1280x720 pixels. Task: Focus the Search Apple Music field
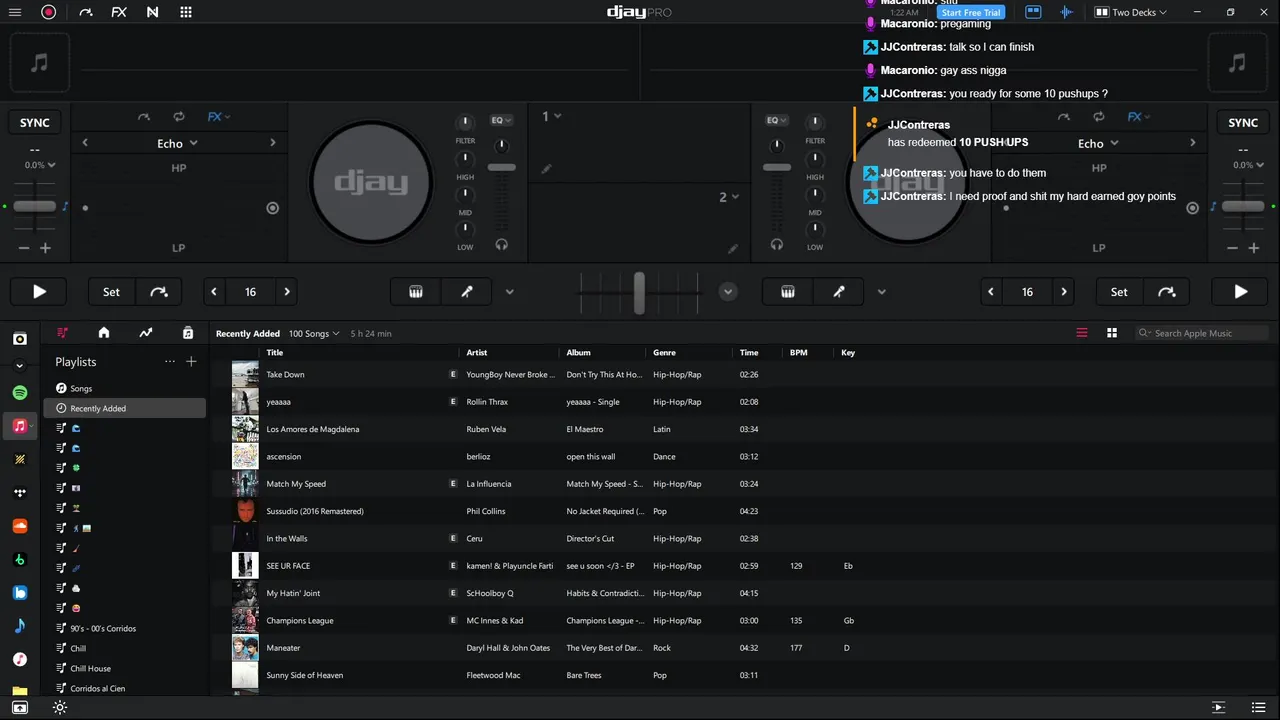click(1202, 333)
